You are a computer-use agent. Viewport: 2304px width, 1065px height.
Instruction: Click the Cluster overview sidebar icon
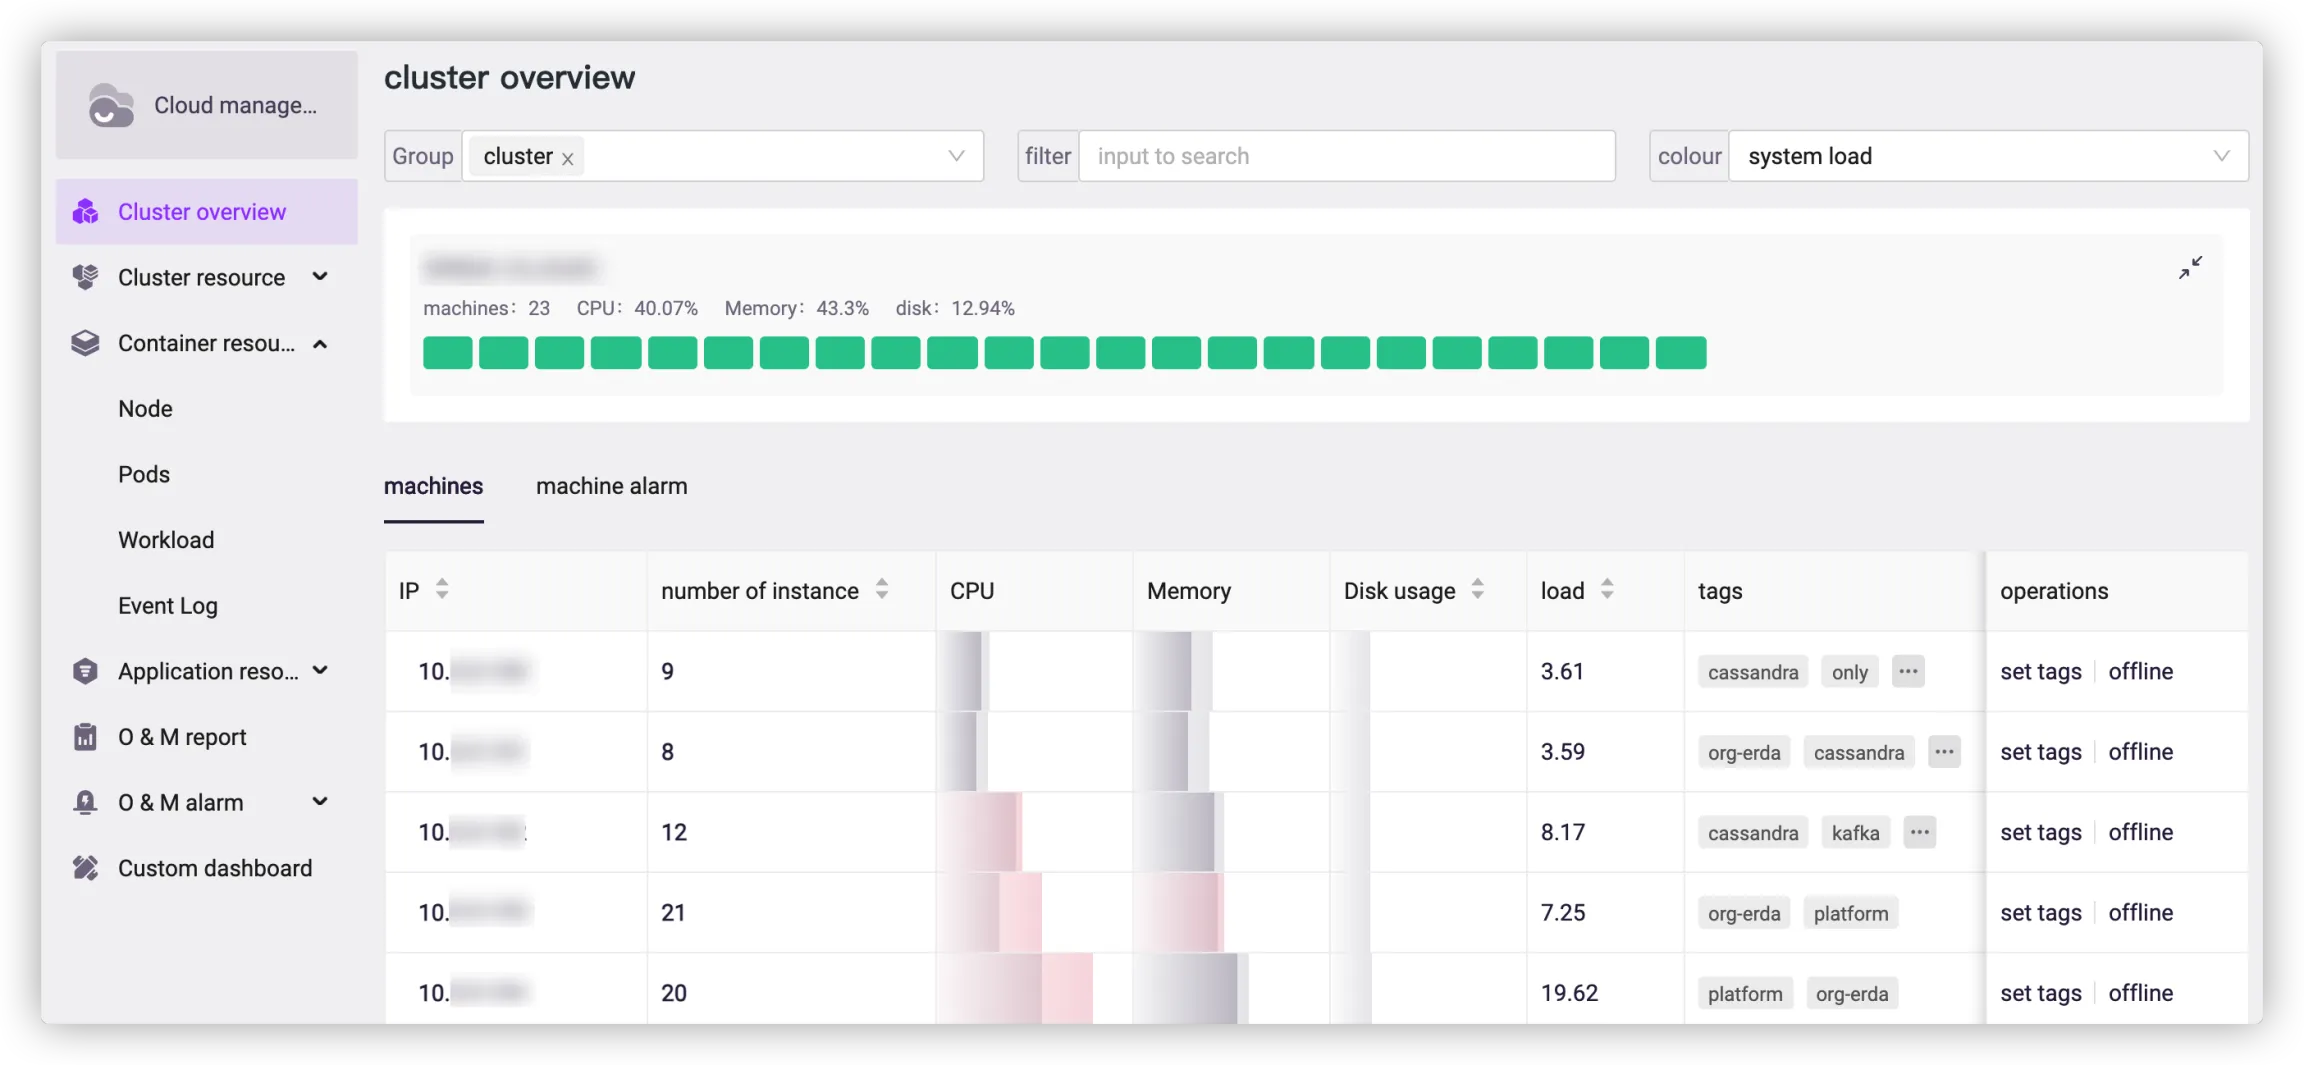coord(86,212)
